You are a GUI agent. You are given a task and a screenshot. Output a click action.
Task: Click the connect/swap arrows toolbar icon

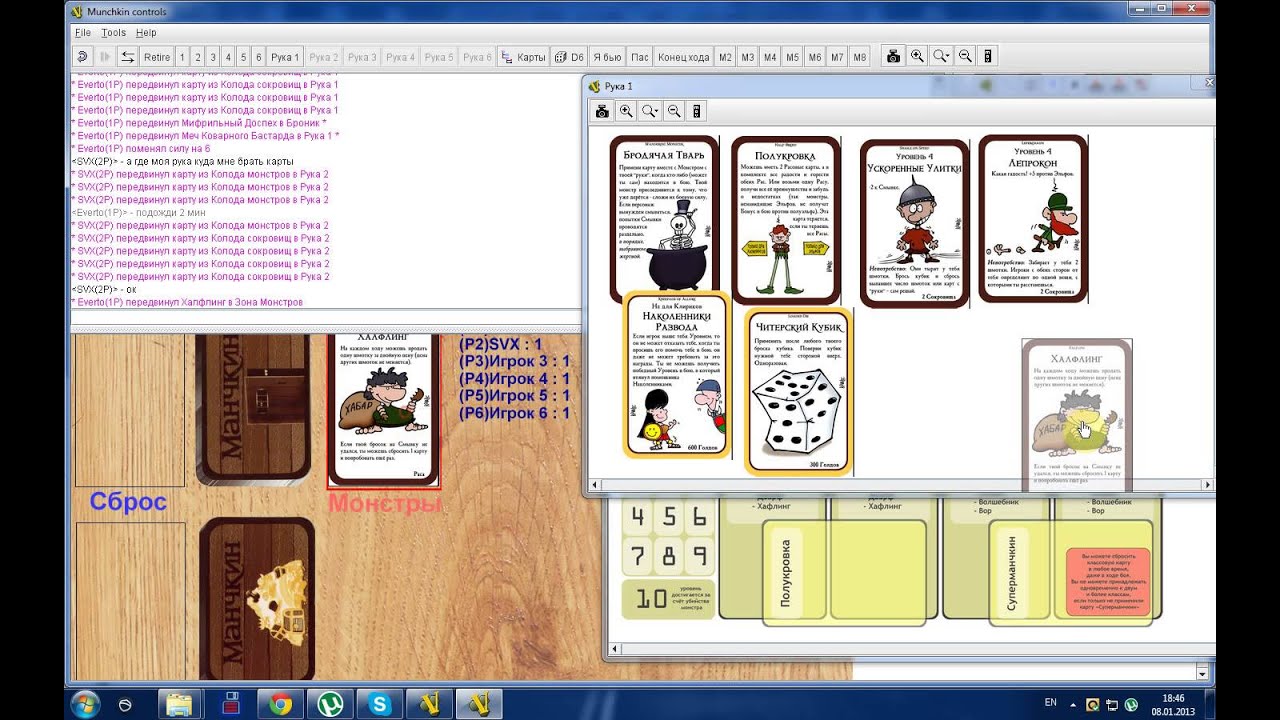click(x=128, y=57)
